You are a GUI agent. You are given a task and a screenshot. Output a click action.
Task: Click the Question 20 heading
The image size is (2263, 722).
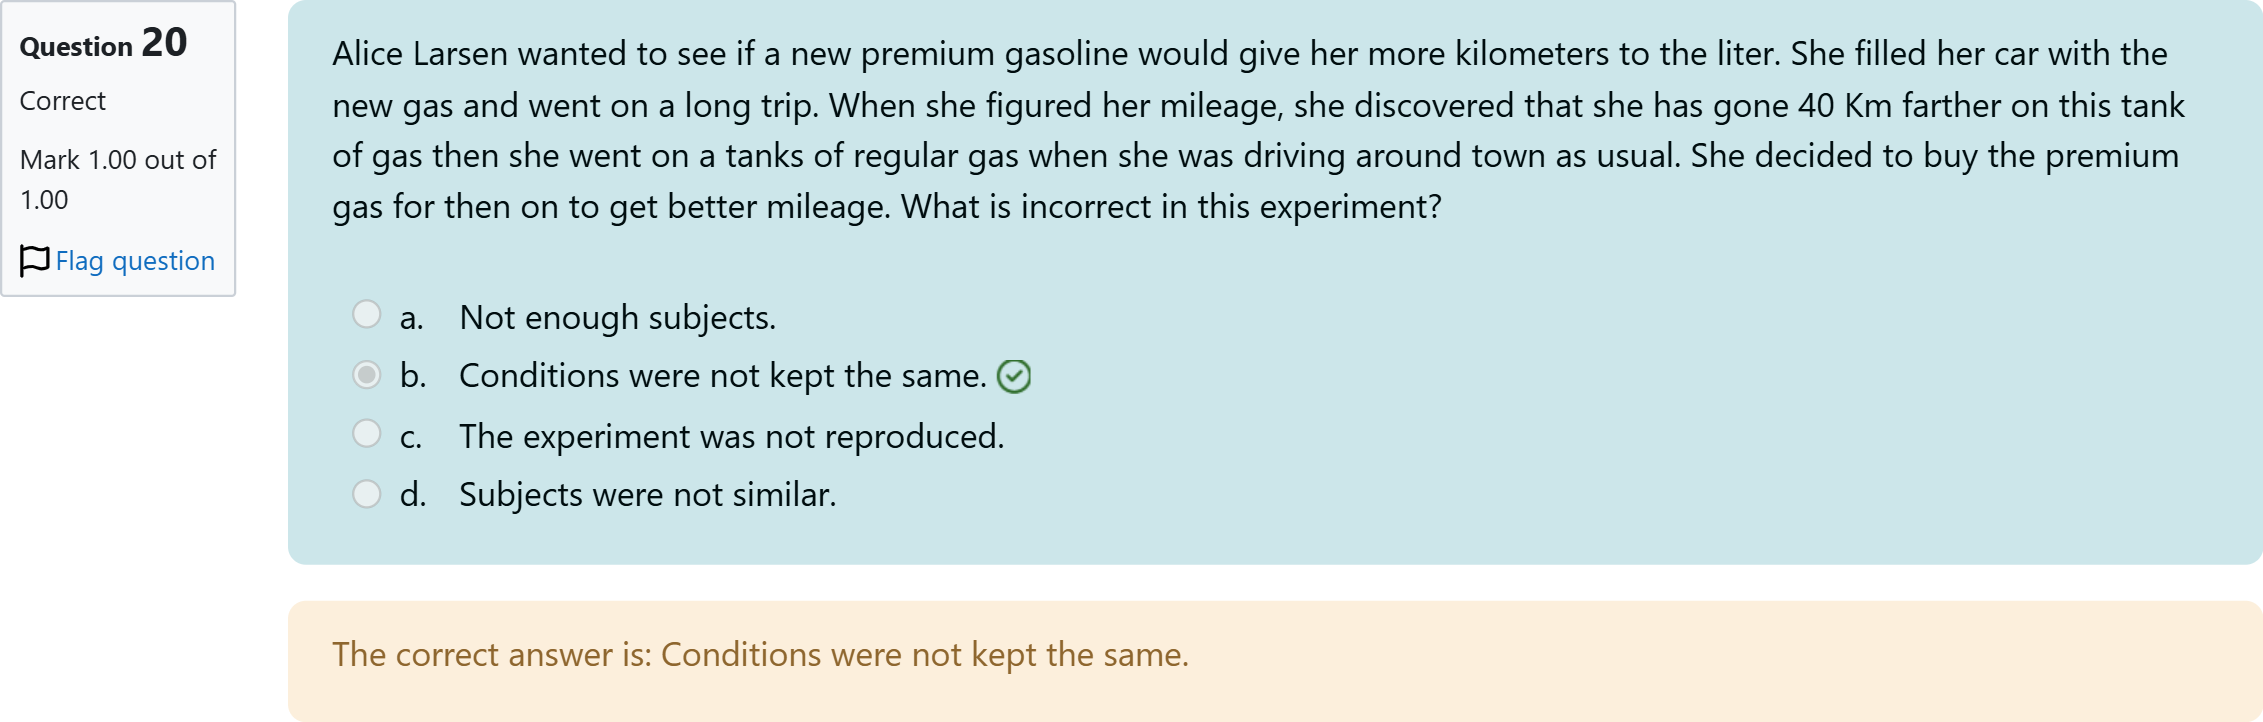point(103,44)
